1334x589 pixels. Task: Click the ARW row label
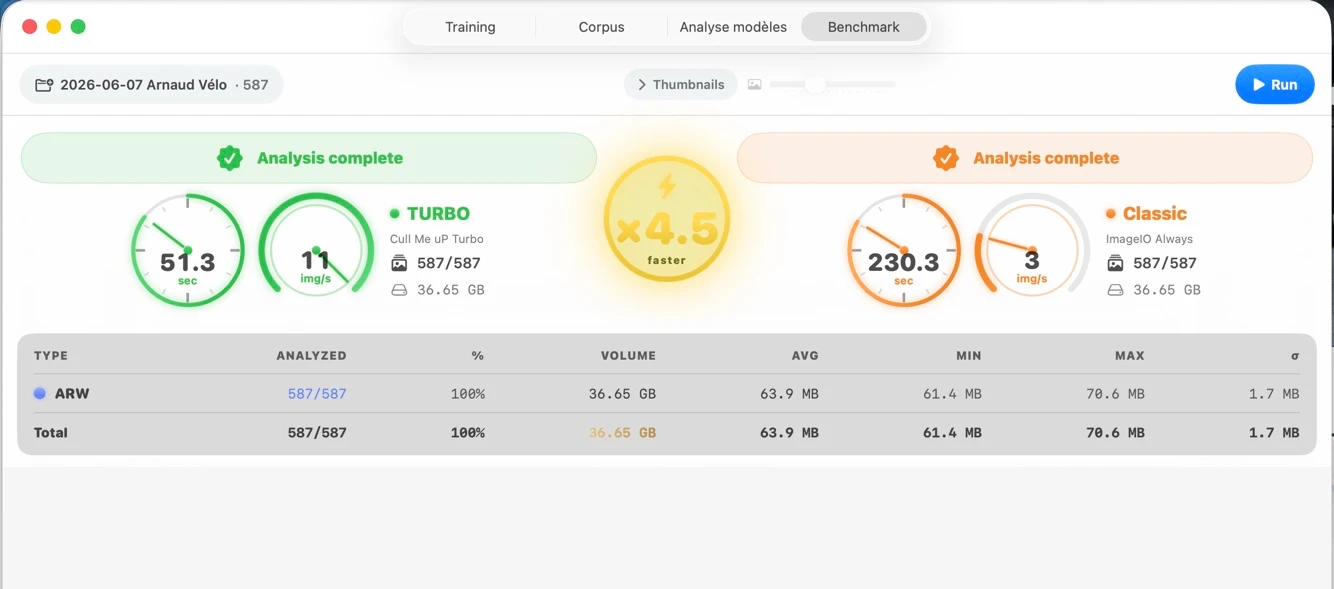72,394
